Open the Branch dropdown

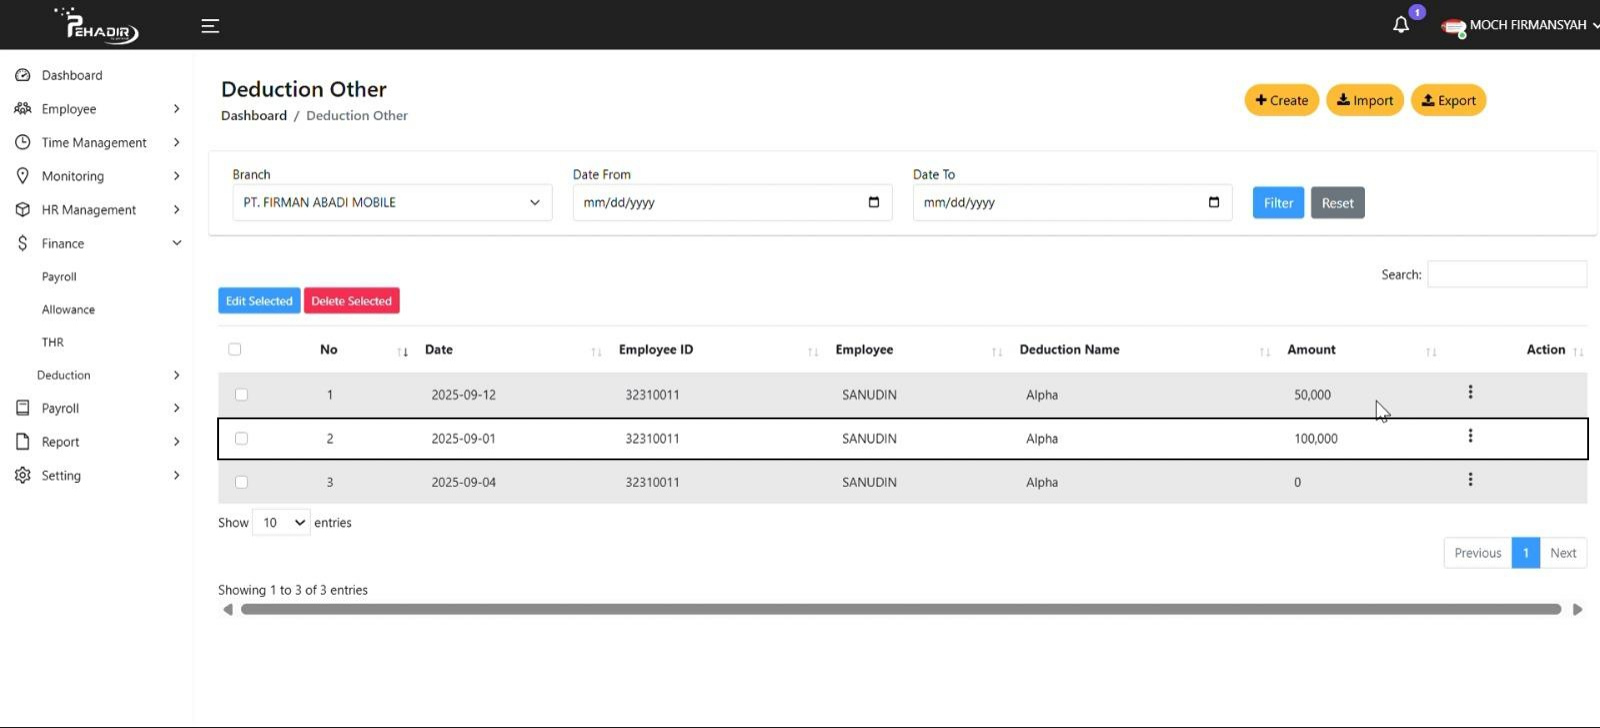coord(391,203)
